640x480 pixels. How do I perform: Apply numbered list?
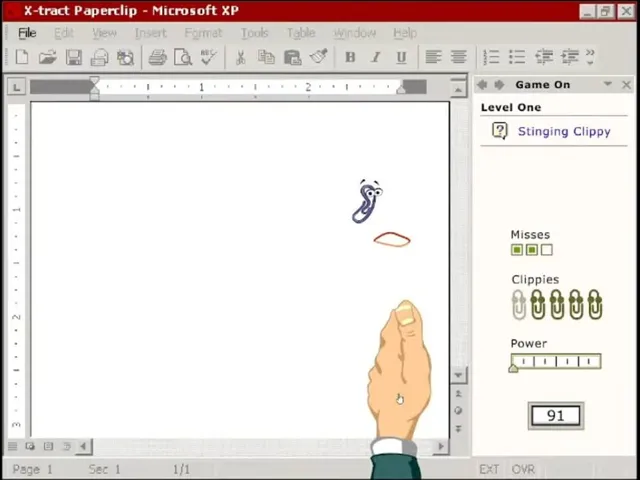pyautogui.click(x=491, y=57)
